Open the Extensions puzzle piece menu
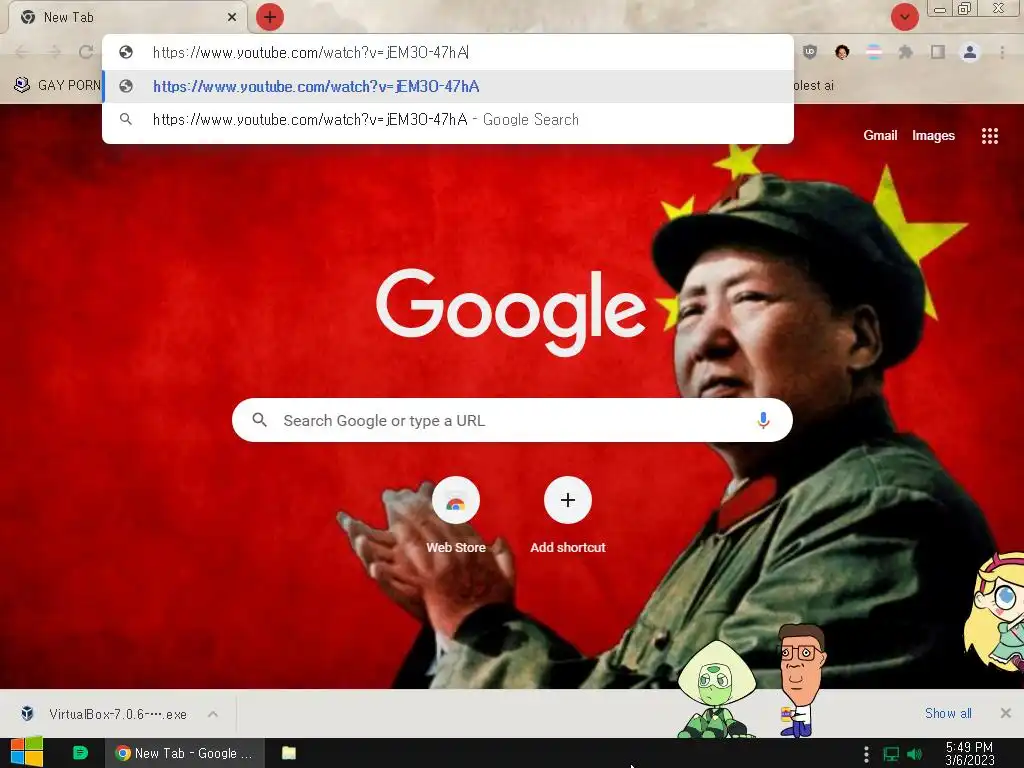 (x=906, y=52)
